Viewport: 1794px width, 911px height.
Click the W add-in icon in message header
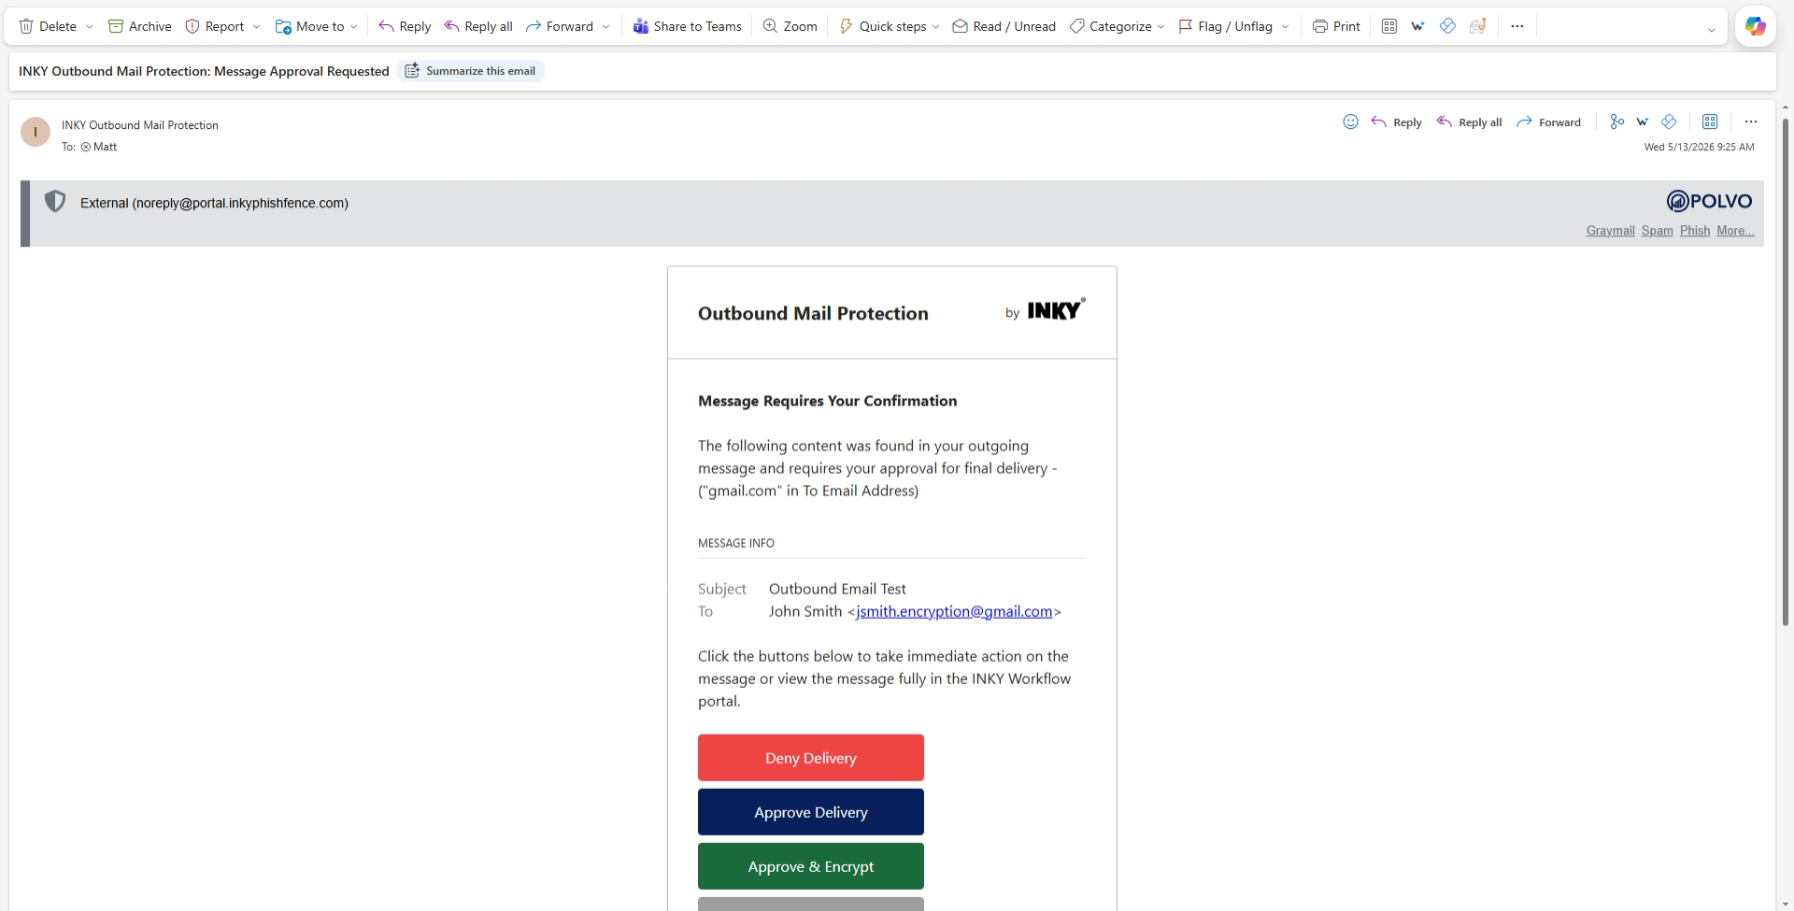coord(1642,122)
